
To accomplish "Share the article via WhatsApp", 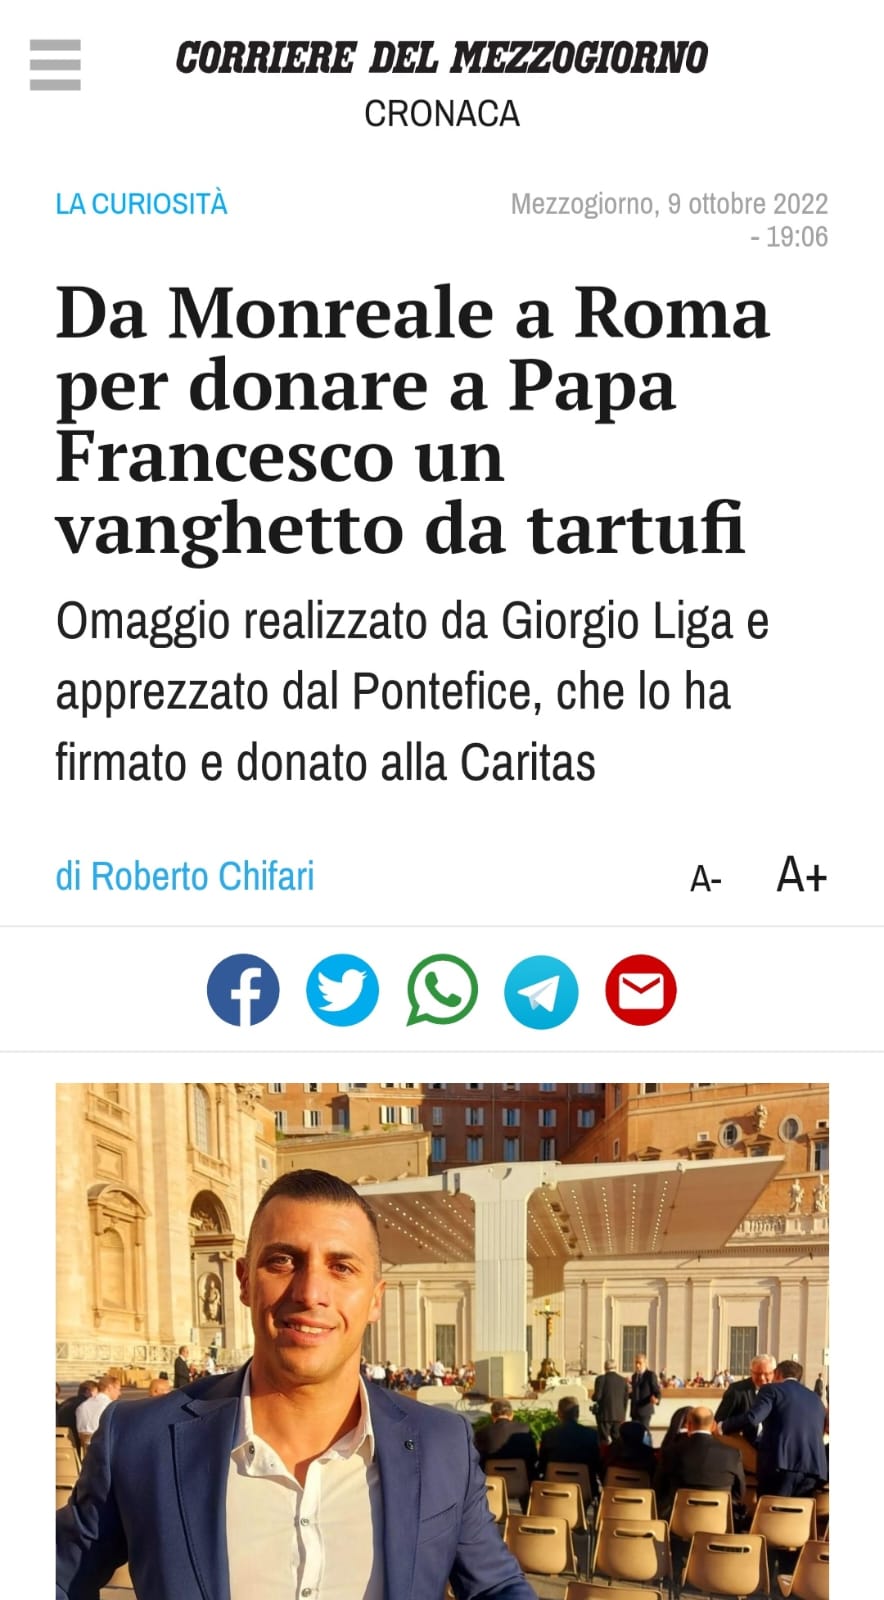I will (x=442, y=990).
